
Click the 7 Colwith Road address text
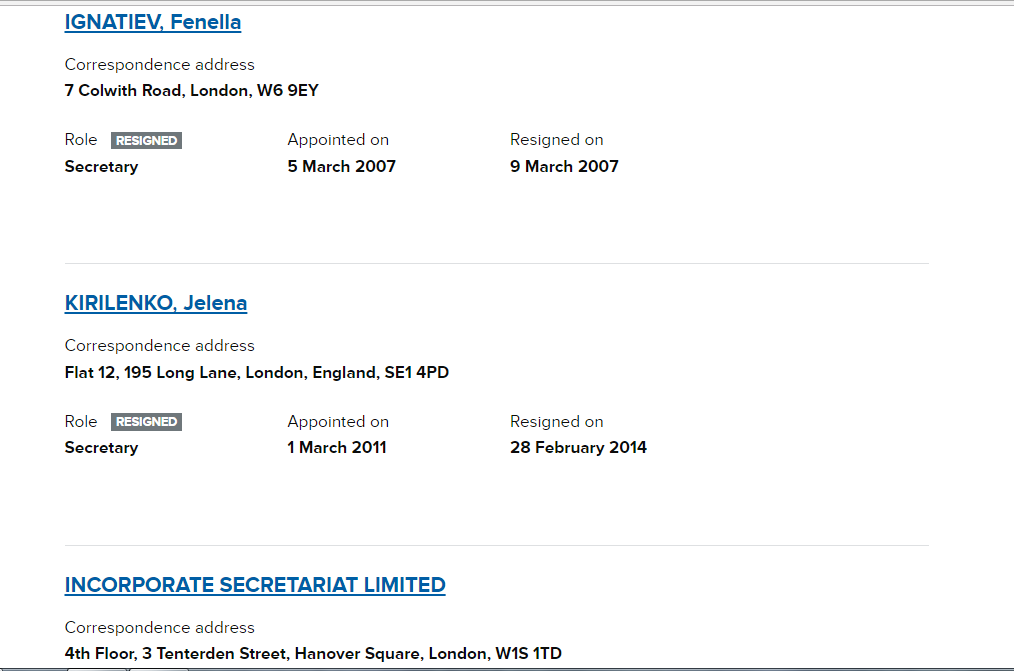point(191,91)
